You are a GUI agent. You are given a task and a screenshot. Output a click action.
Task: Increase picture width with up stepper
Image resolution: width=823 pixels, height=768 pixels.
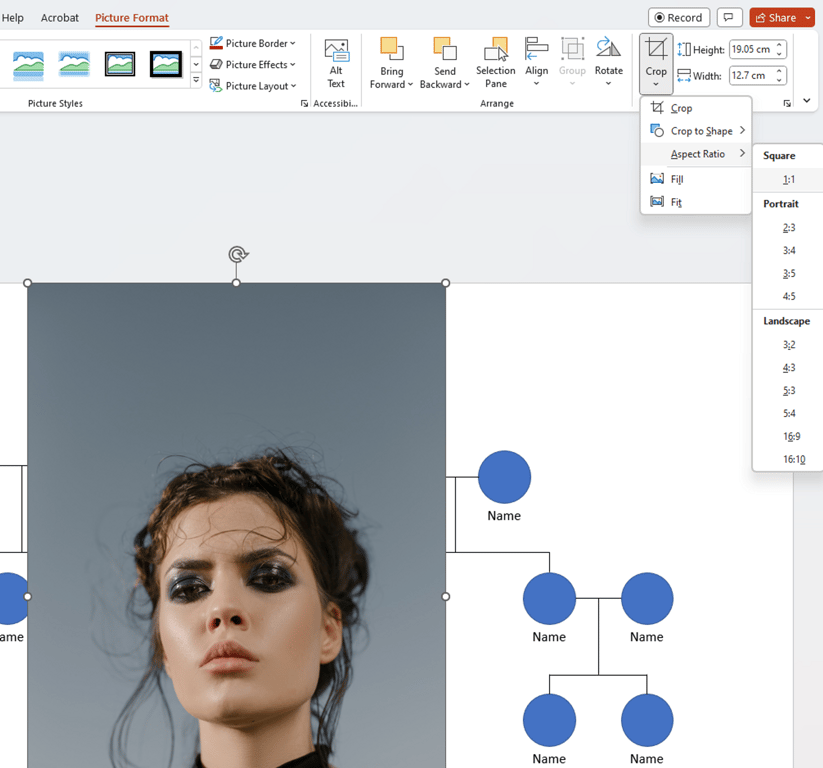point(779,71)
